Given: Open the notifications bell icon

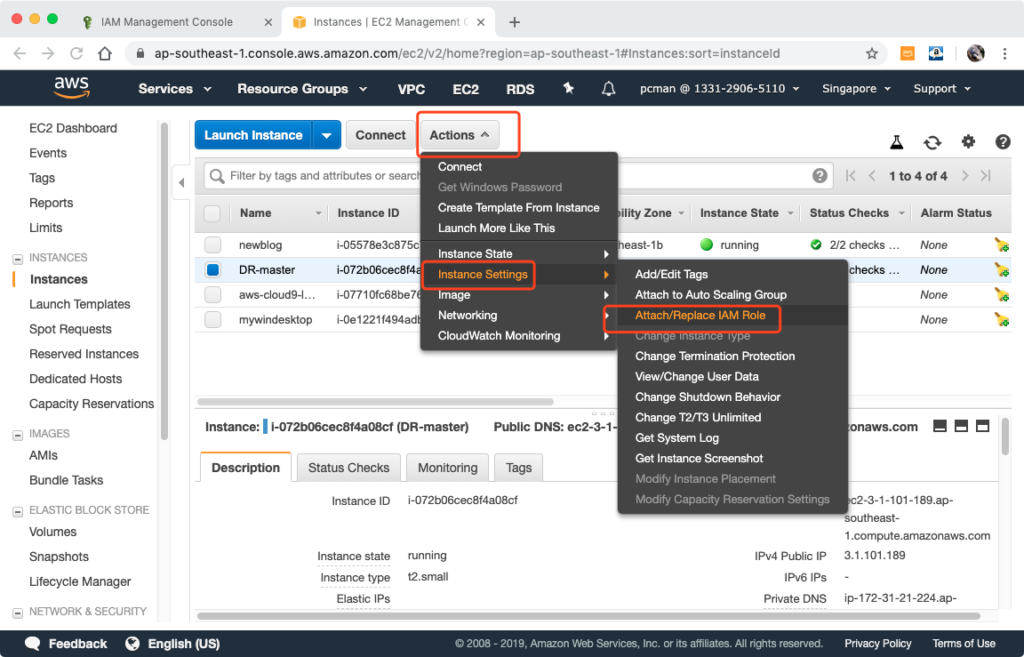Looking at the screenshot, I should click(608, 88).
